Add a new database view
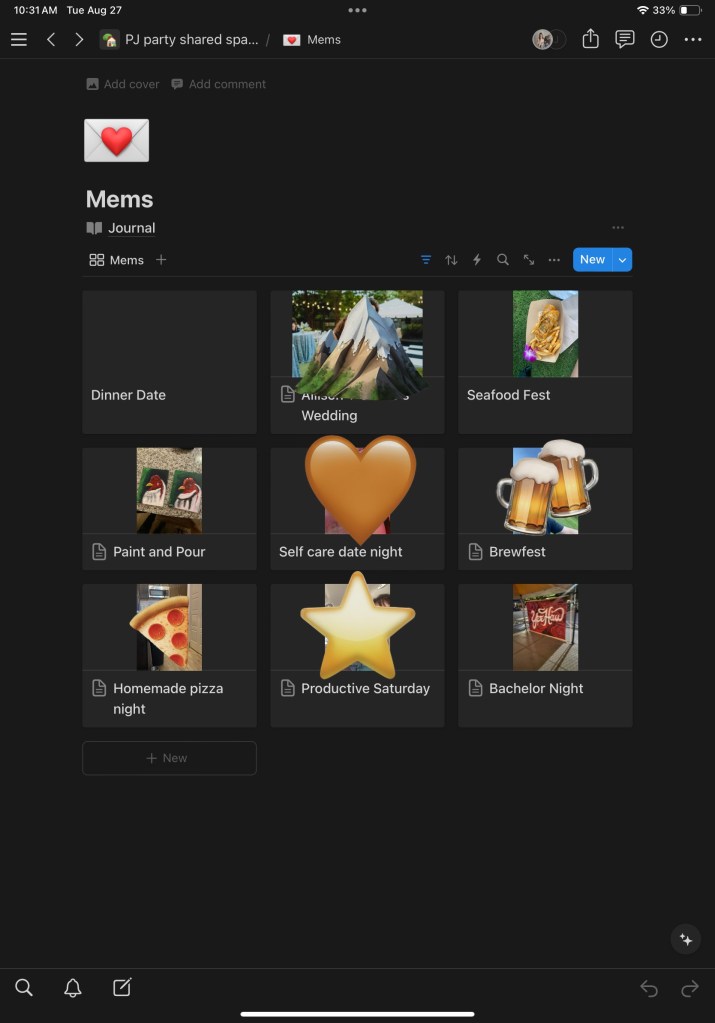 [161, 260]
